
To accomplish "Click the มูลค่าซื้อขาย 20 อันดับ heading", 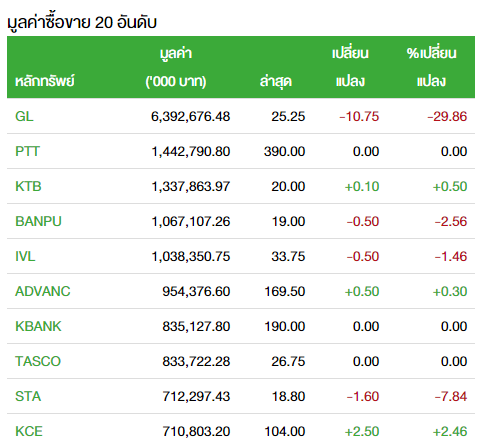I will coord(82,23).
